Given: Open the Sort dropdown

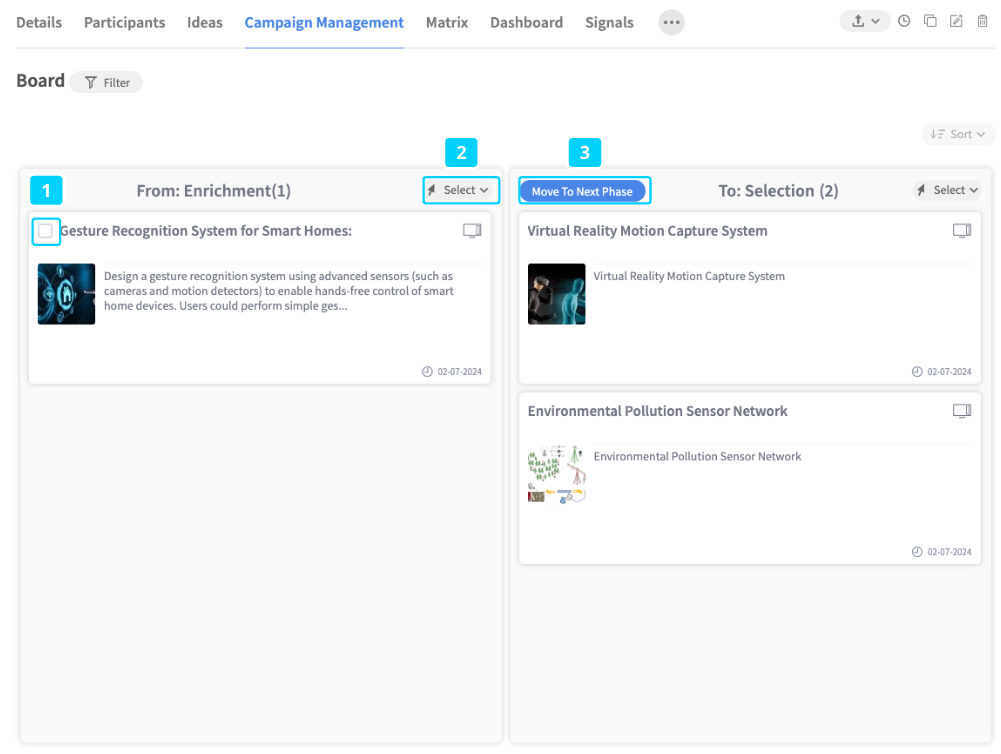Looking at the screenshot, I should 958,134.
